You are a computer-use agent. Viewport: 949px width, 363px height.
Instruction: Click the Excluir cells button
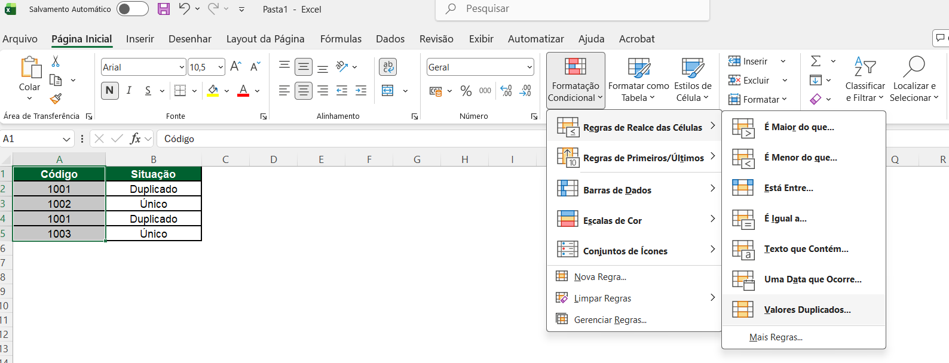click(749, 80)
